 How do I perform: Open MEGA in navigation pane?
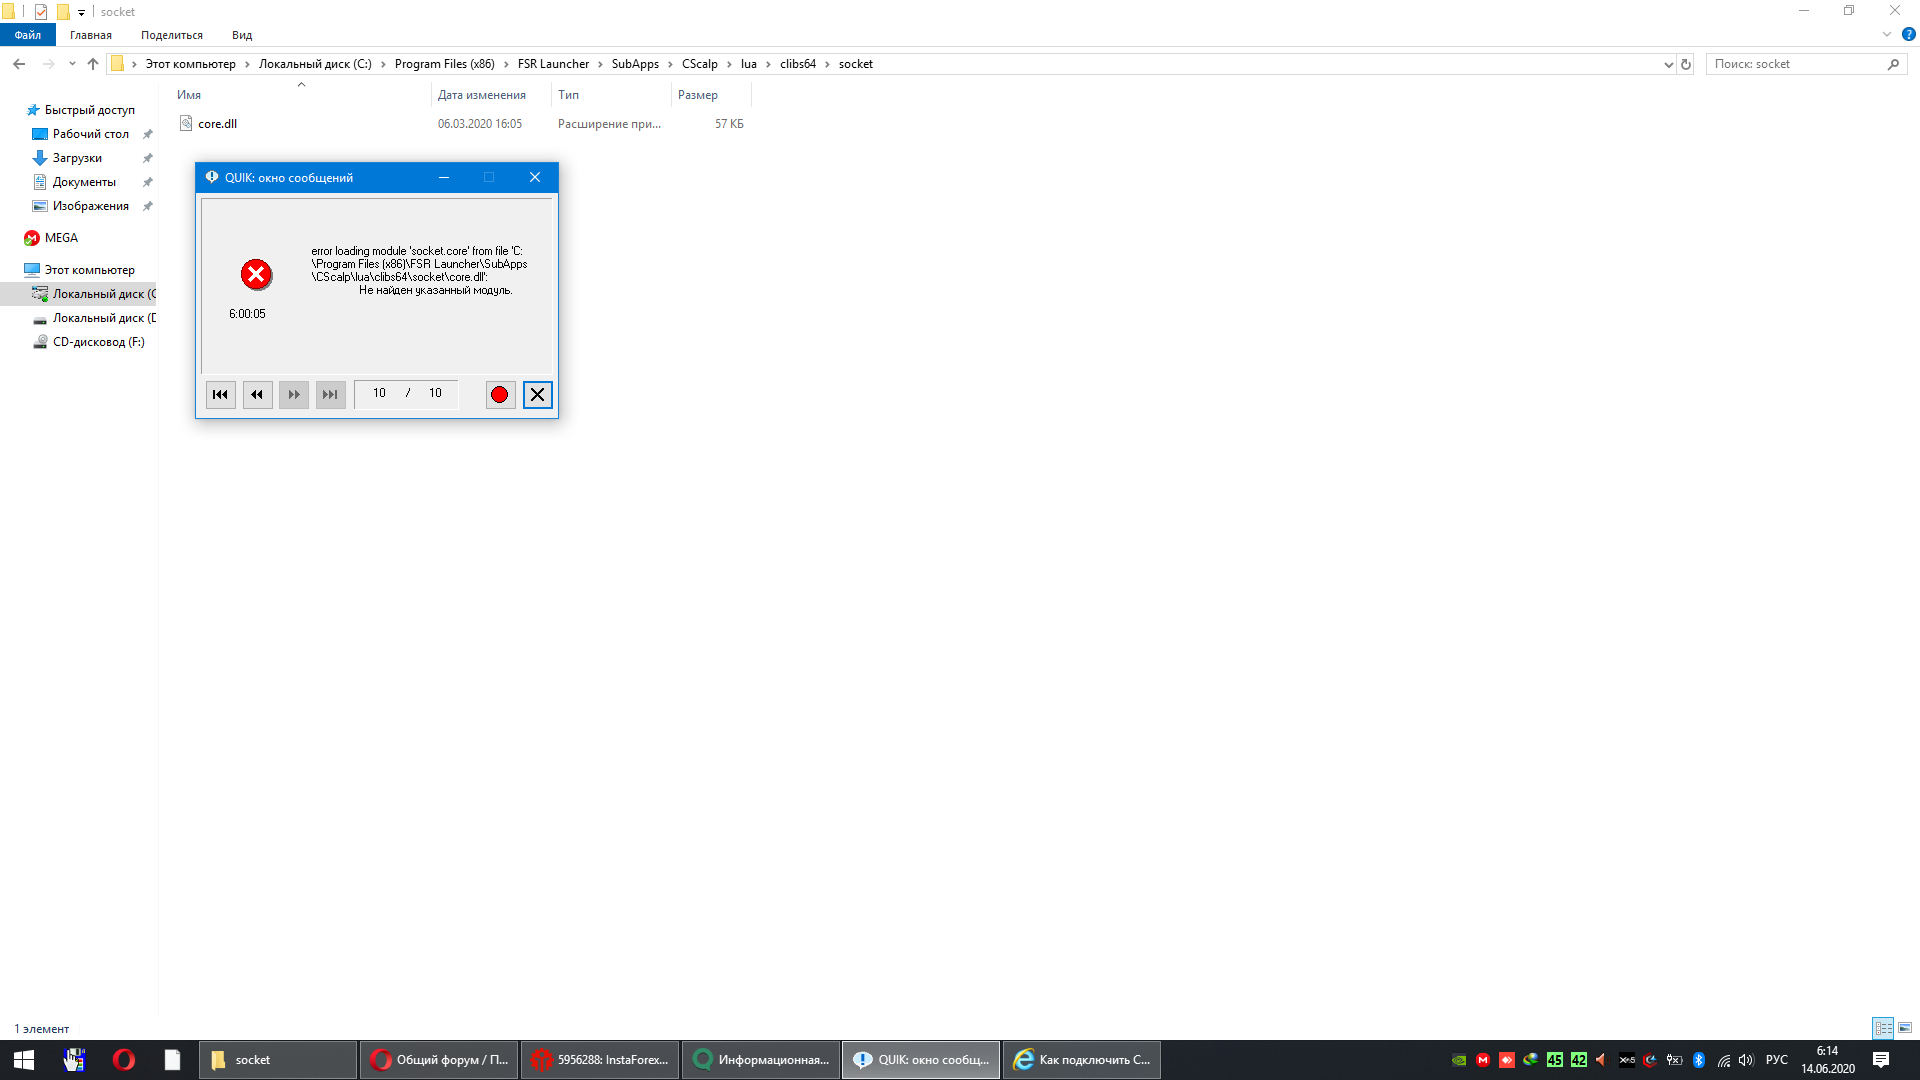pyautogui.click(x=61, y=238)
